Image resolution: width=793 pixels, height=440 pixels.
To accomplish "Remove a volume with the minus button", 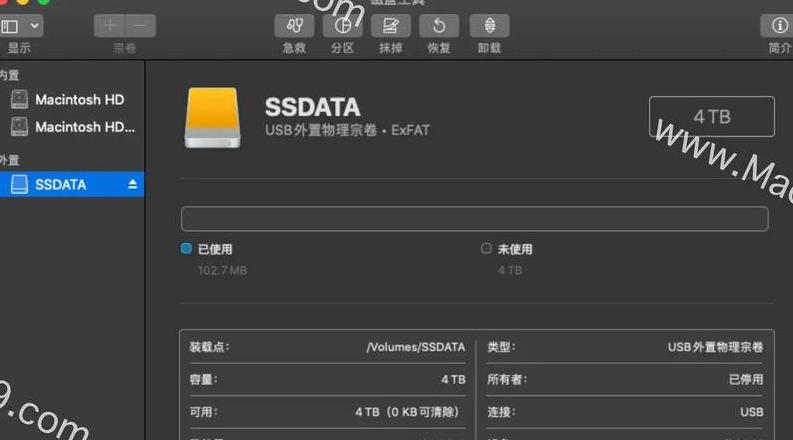I will 141,25.
